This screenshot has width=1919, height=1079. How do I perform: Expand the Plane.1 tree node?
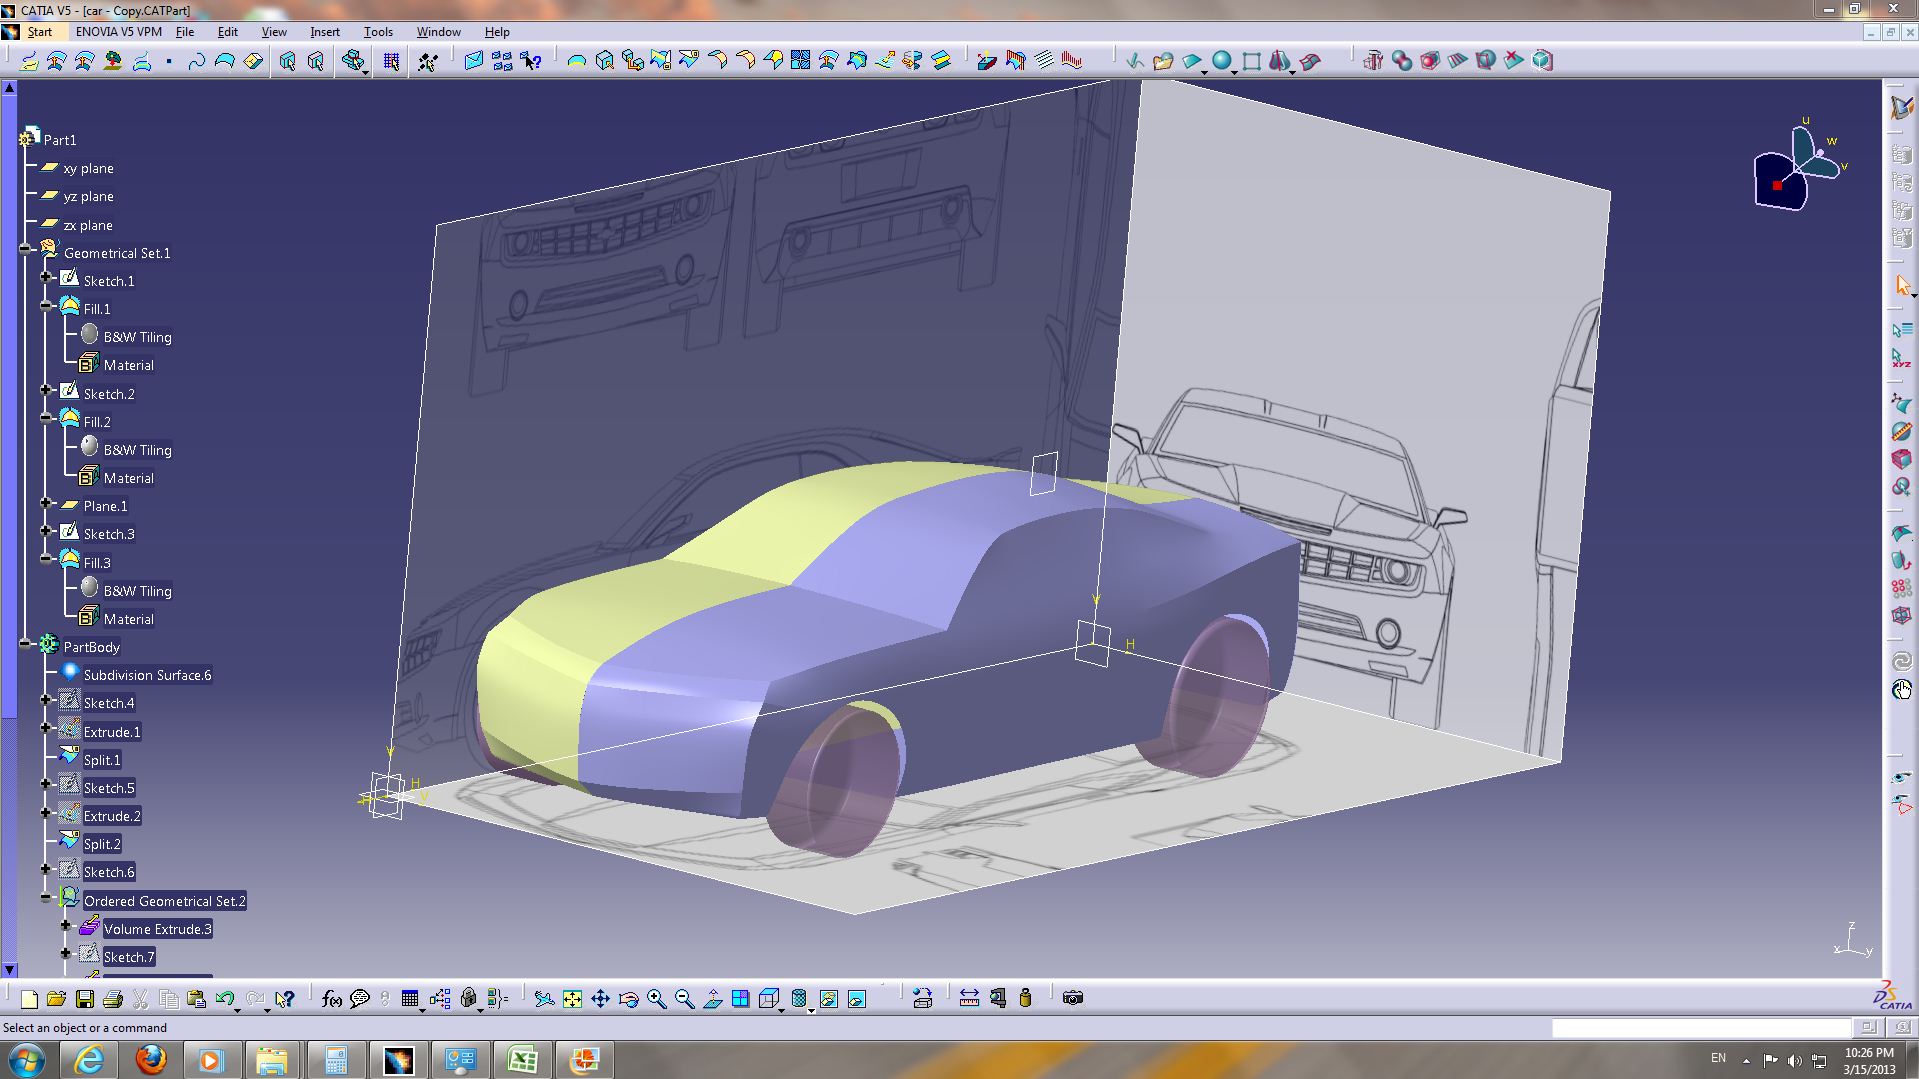46,502
